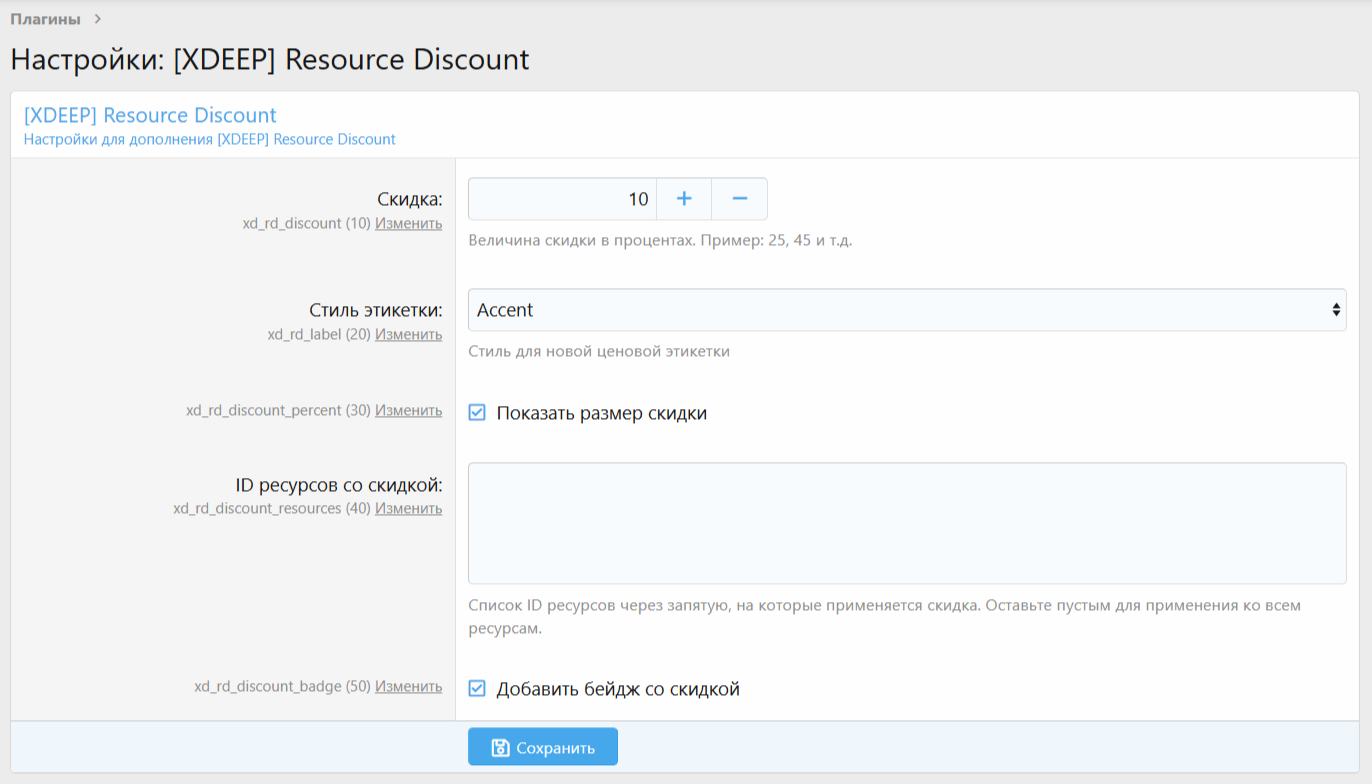Toggle the Добавить бейдж со скидкой checkbox
Viewport: 1372px width, 784px height.
tap(478, 689)
